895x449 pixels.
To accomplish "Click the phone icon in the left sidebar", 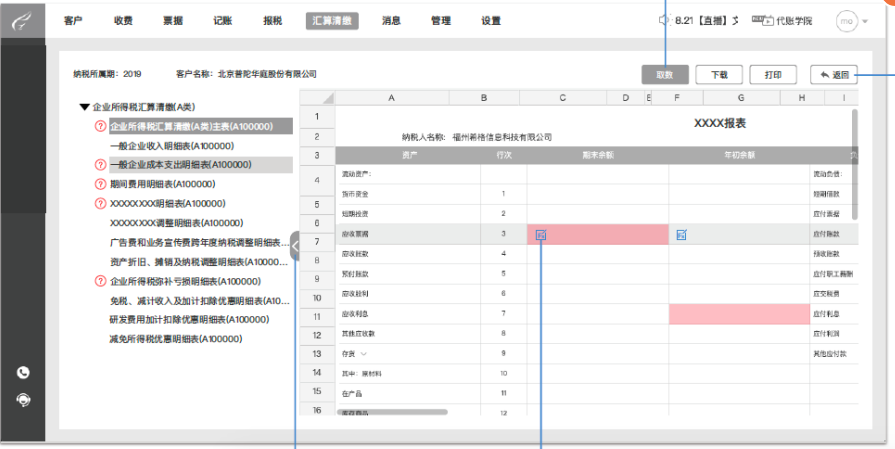I will click(23, 373).
